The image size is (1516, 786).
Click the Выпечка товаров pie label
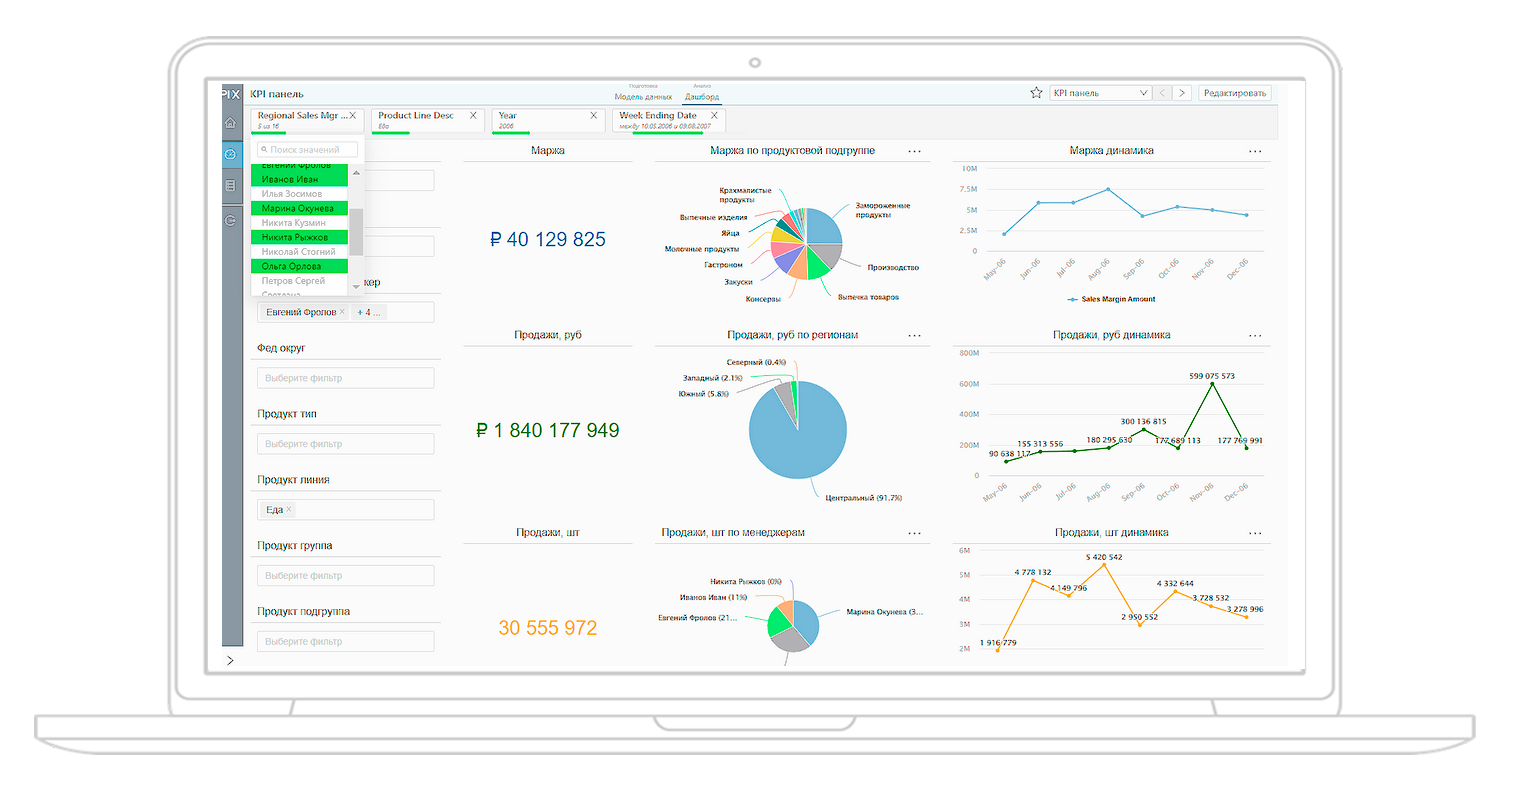868,297
